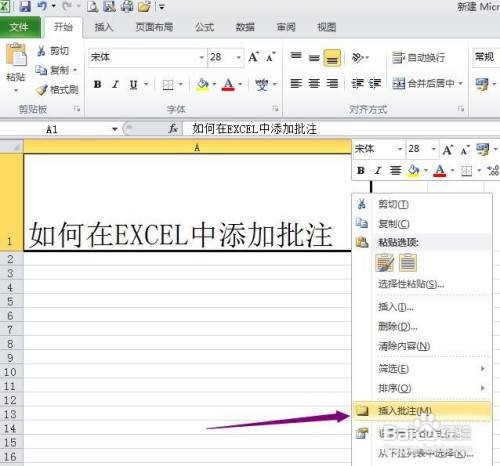Switch to Page Layout (页面布局) tab
This screenshot has height=466, width=500.
154,27
